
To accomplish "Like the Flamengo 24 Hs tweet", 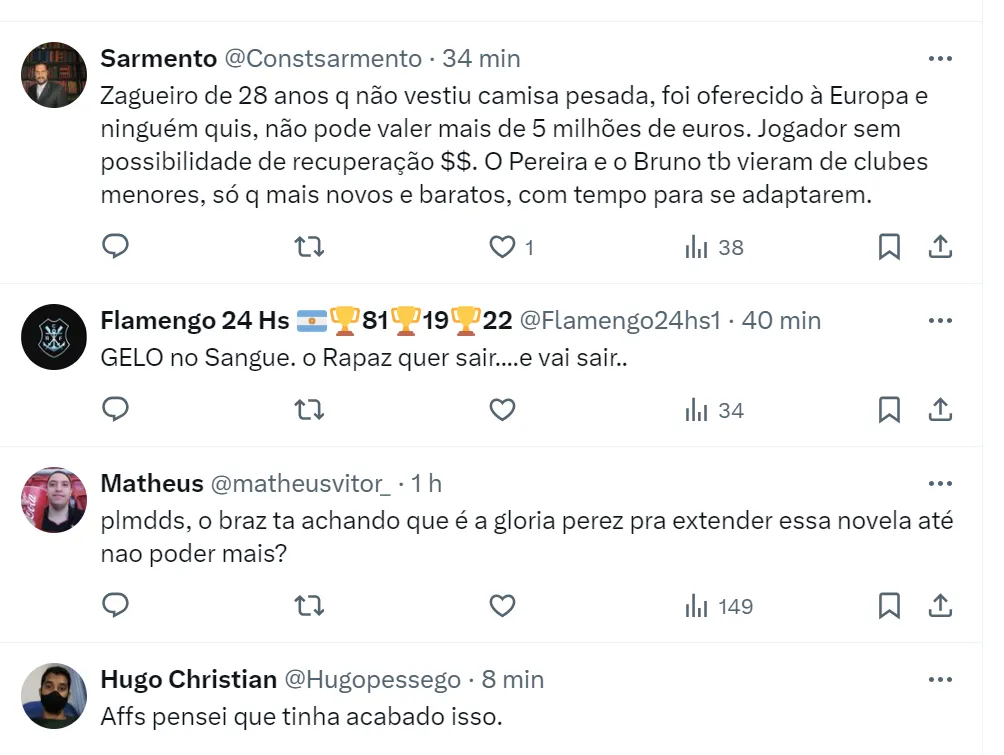I will pyautogui.click(x=502, y=409).
